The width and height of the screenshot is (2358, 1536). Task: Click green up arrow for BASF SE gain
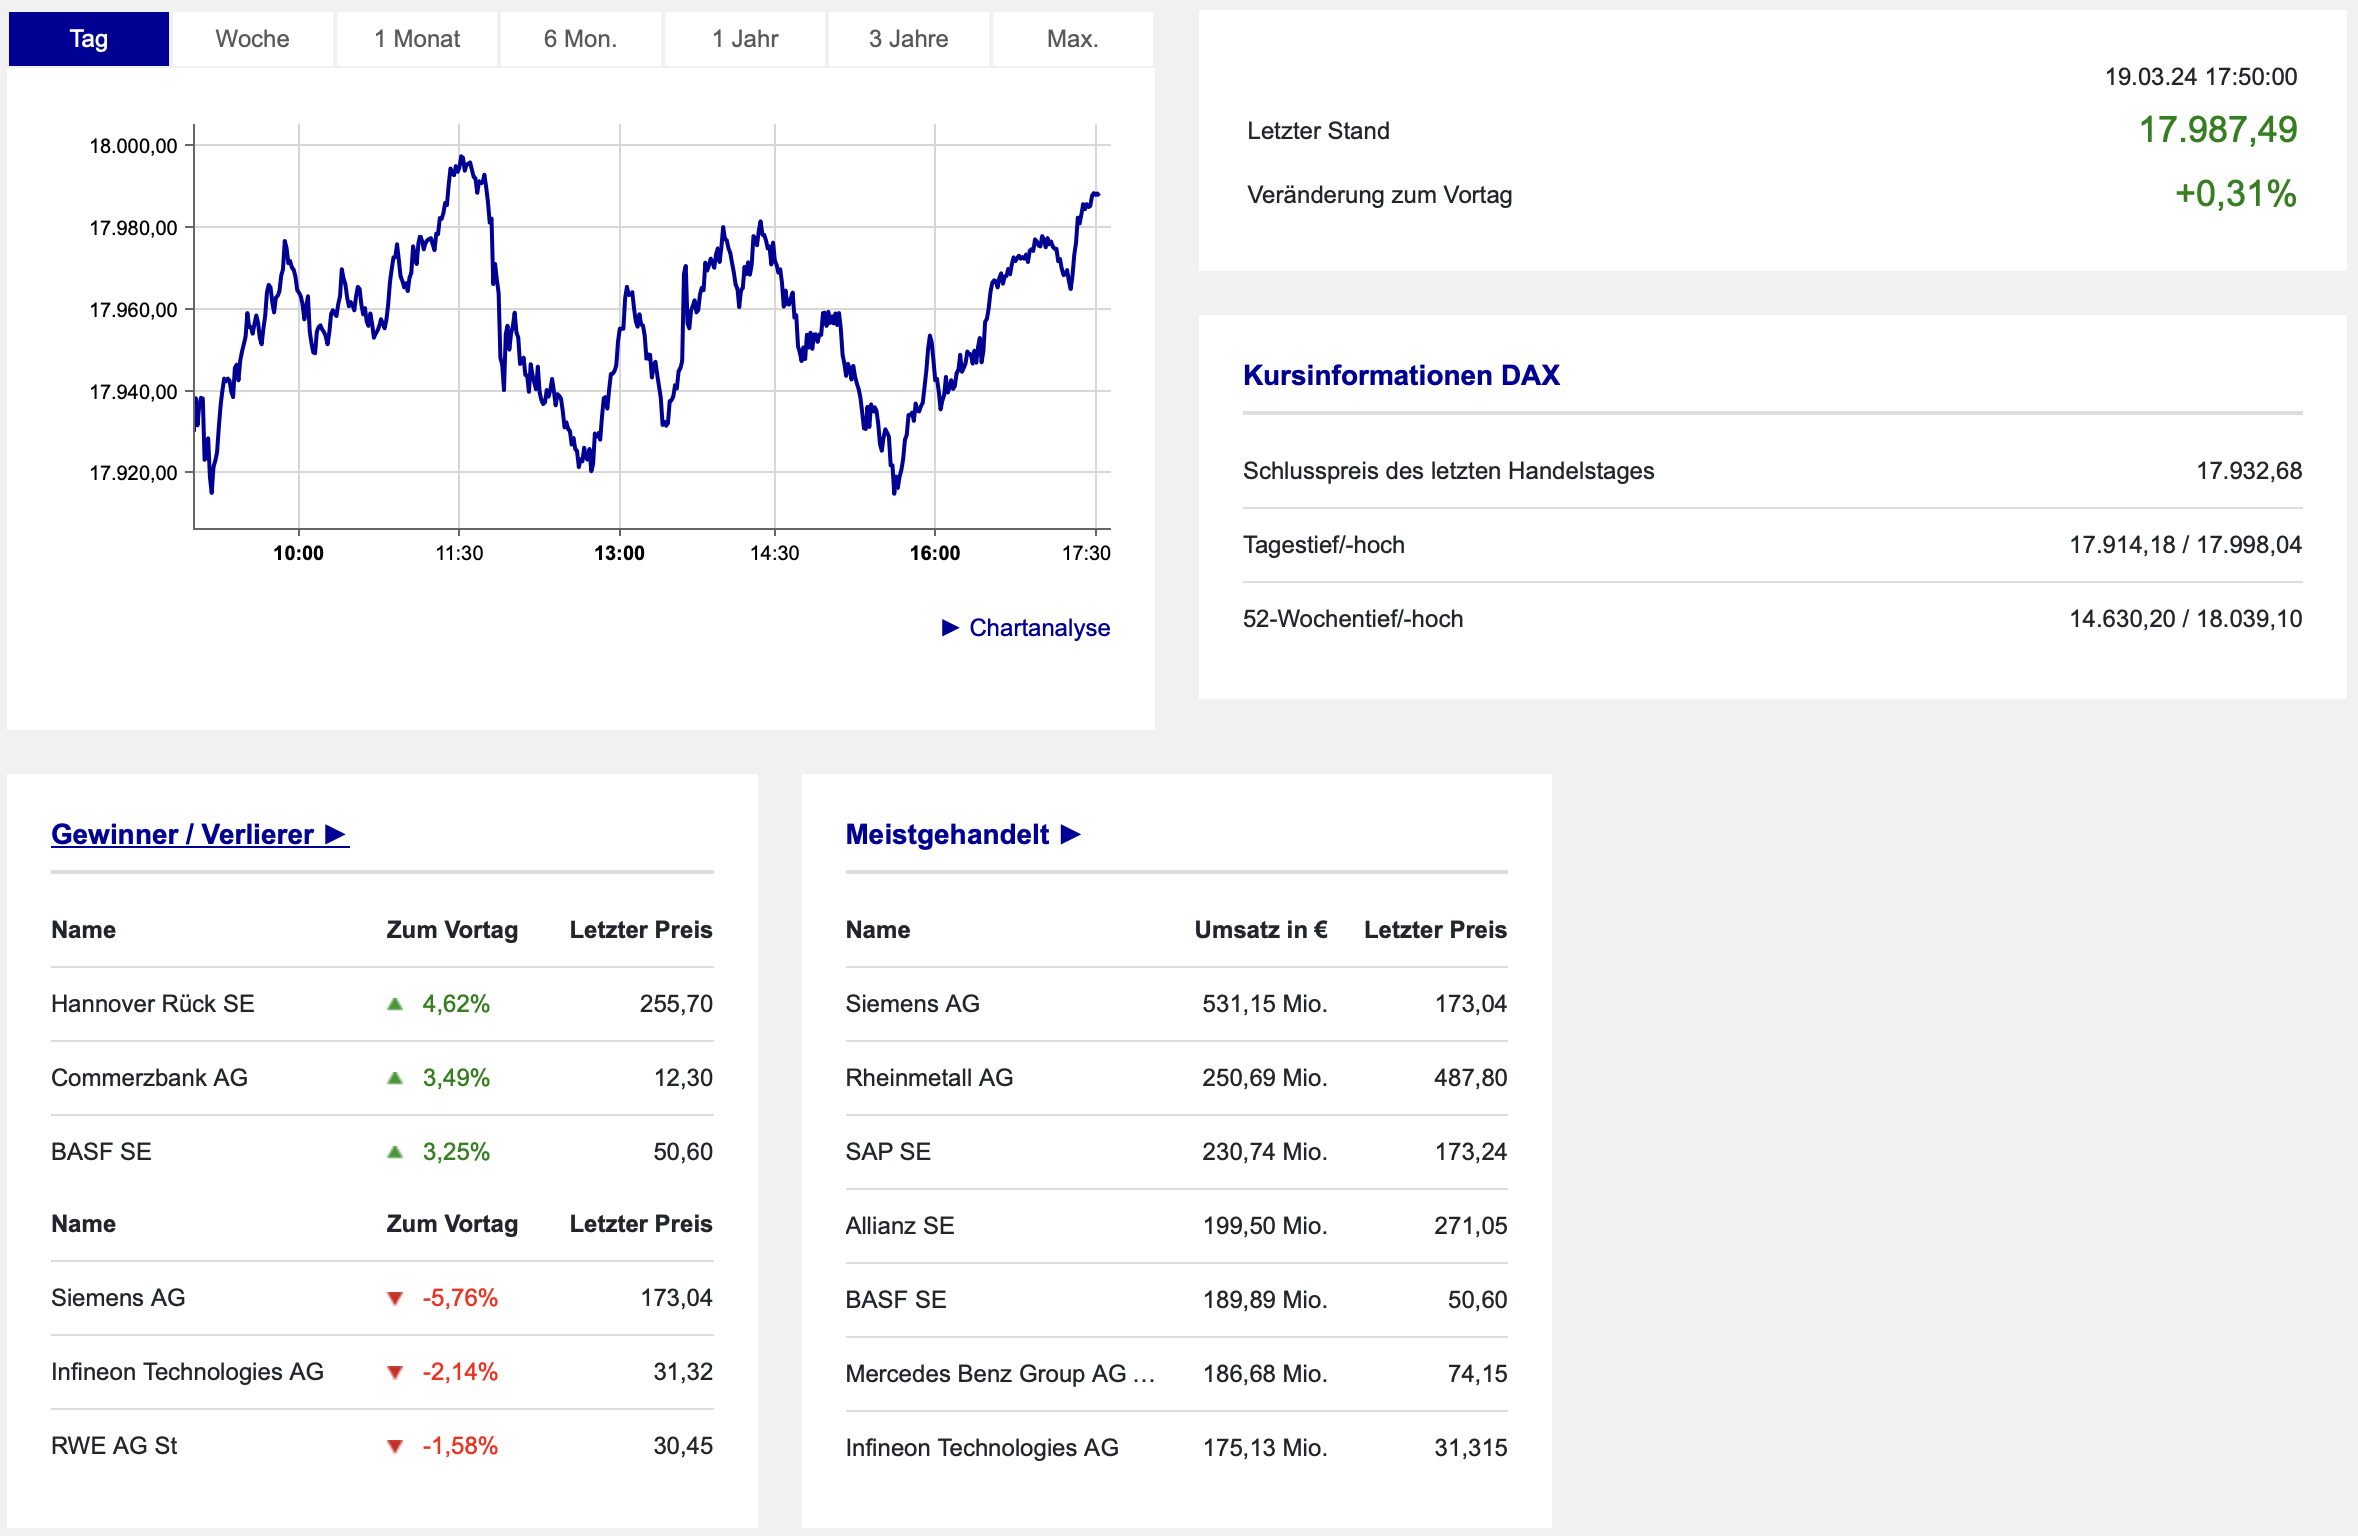click(x=395, y=1152)
